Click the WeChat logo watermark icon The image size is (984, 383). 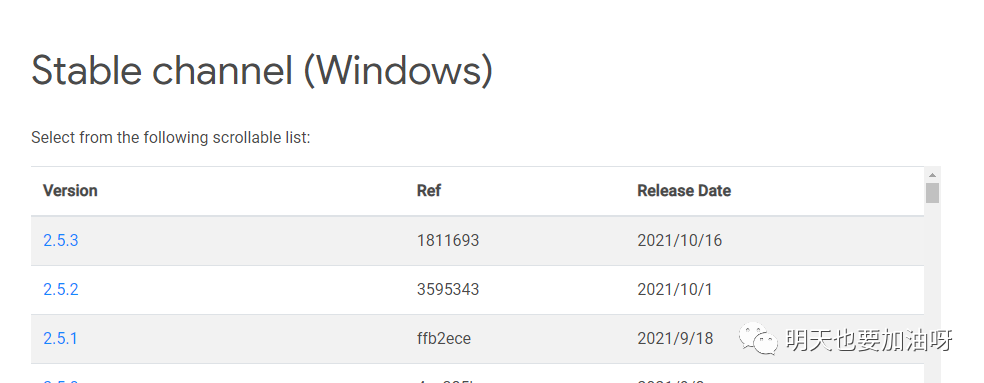[x=758, y=339]
